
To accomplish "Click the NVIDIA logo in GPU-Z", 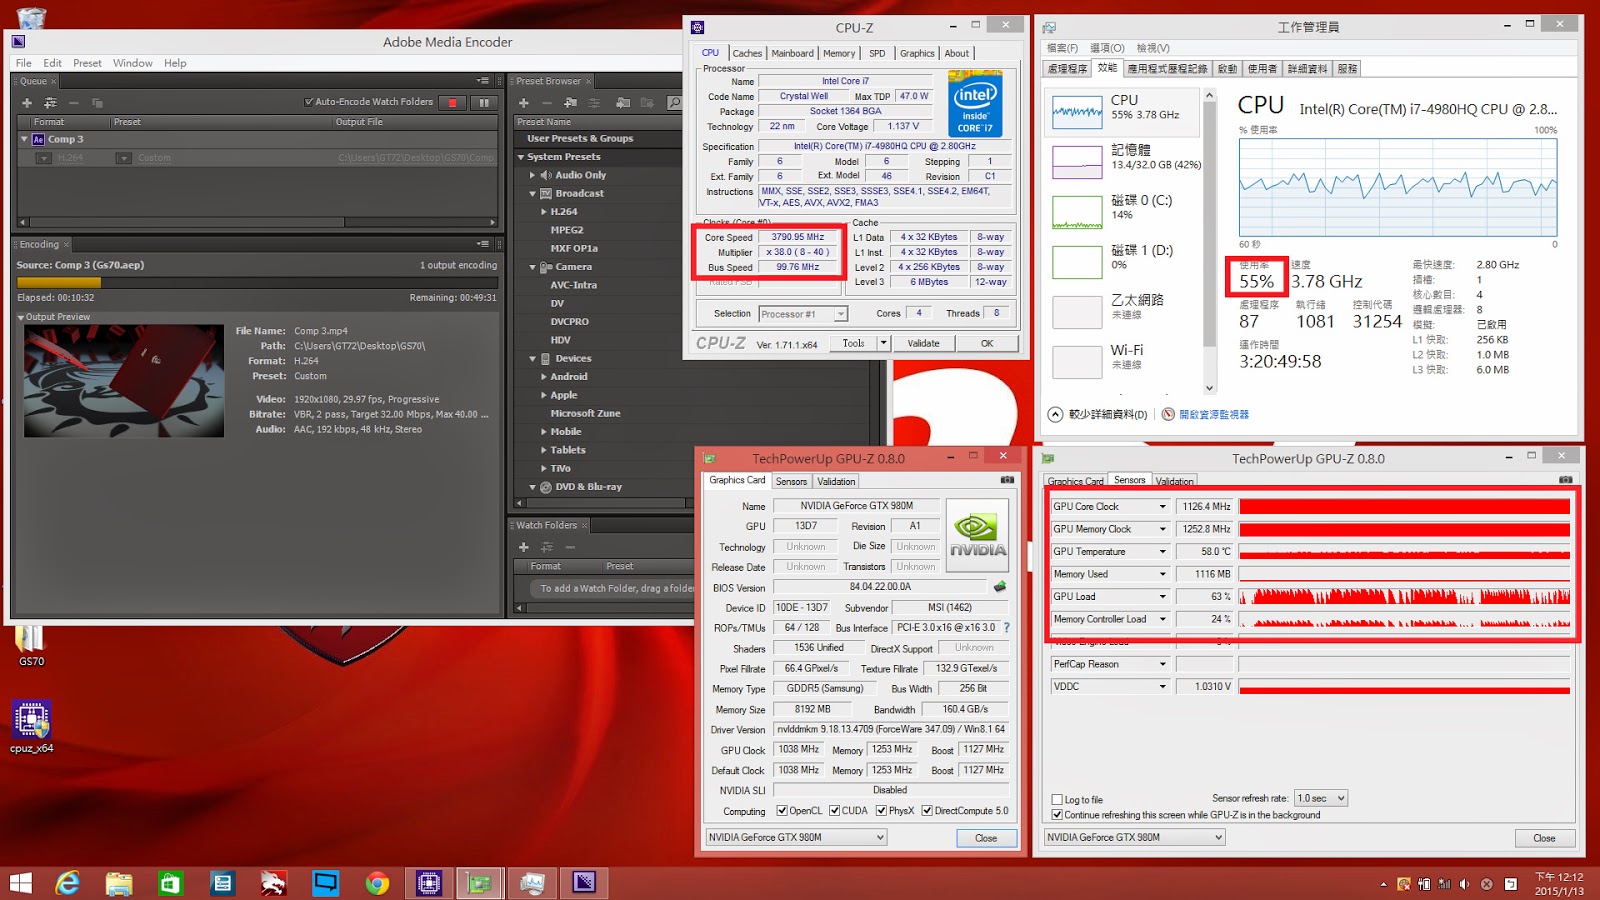I will 978,535.
